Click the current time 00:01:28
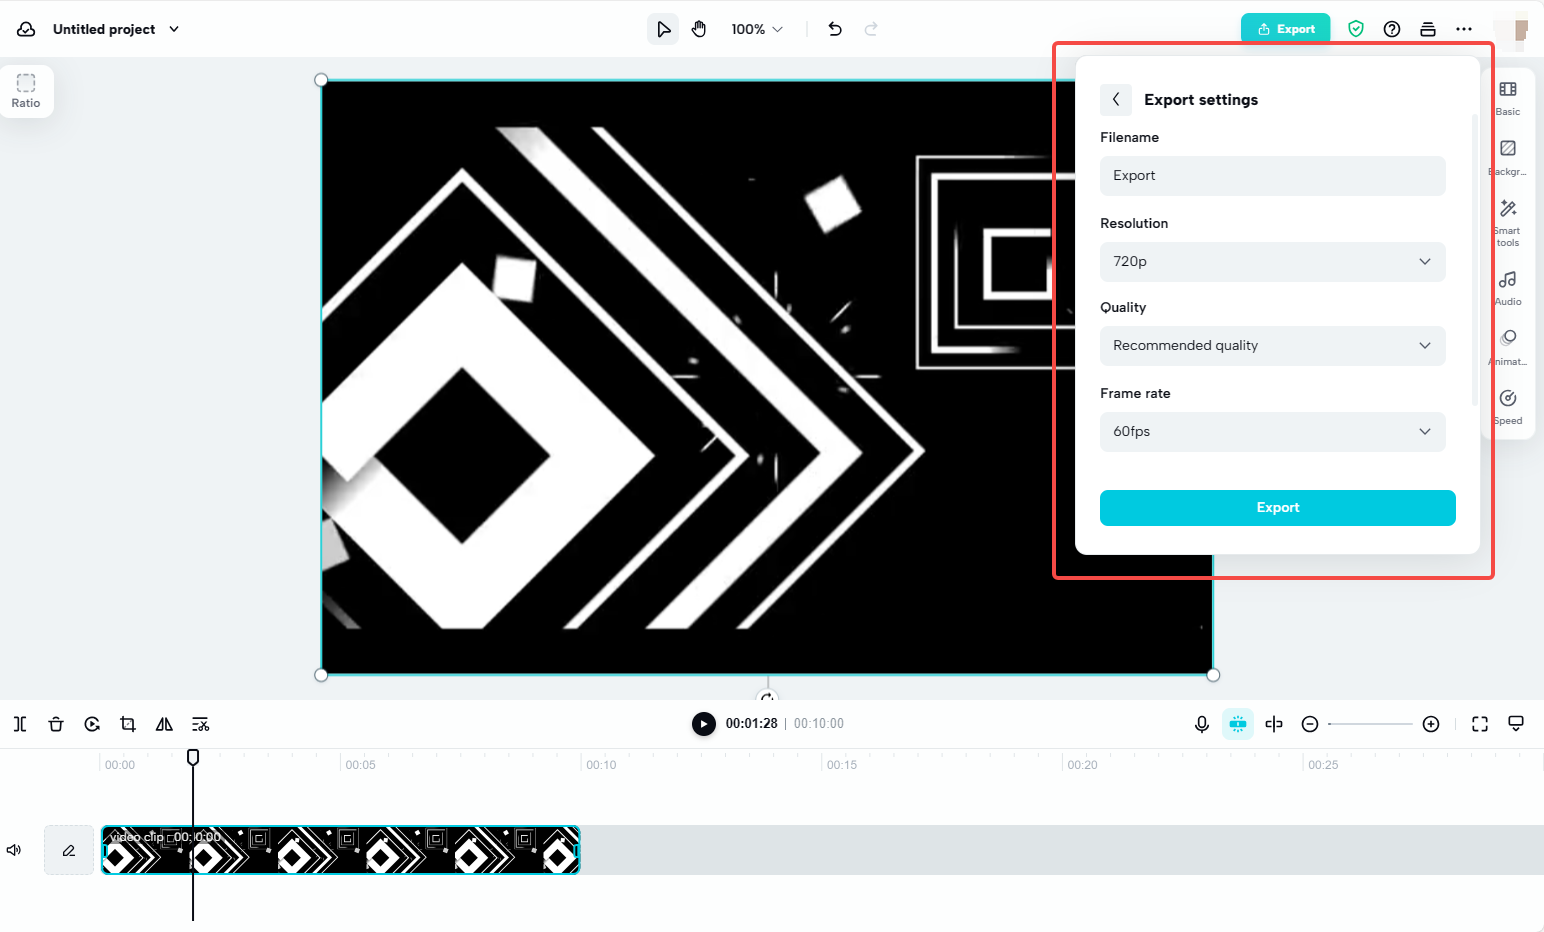1544x932 pixels. (x=751, y=724)
